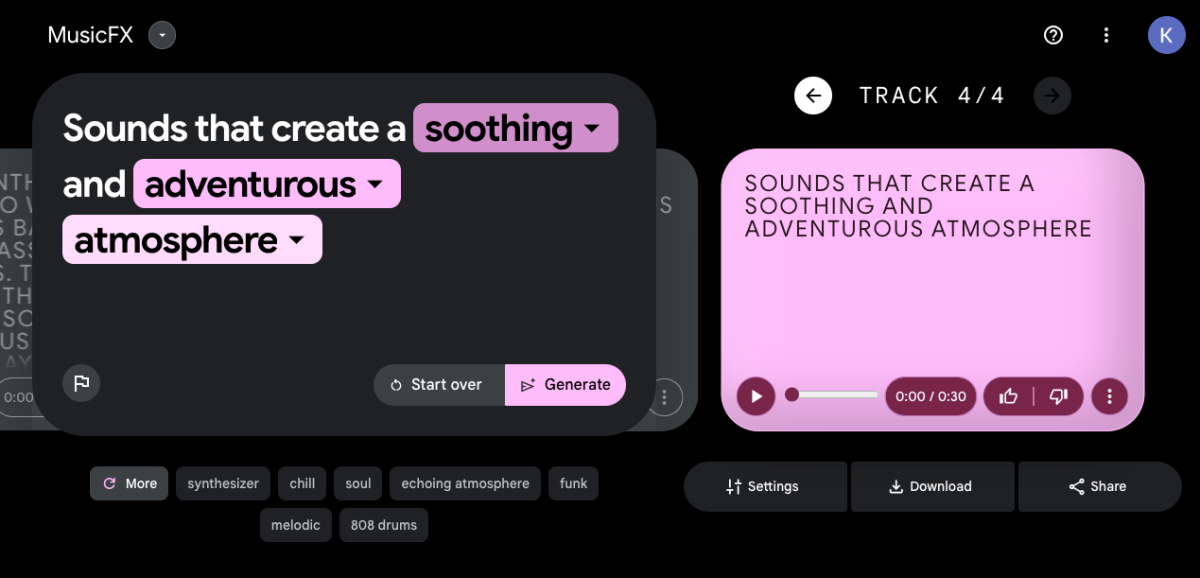Open the top-right overflow menu
Image resolution: width=1200 pixels, height=578 pixels.
pos(1106,35)
